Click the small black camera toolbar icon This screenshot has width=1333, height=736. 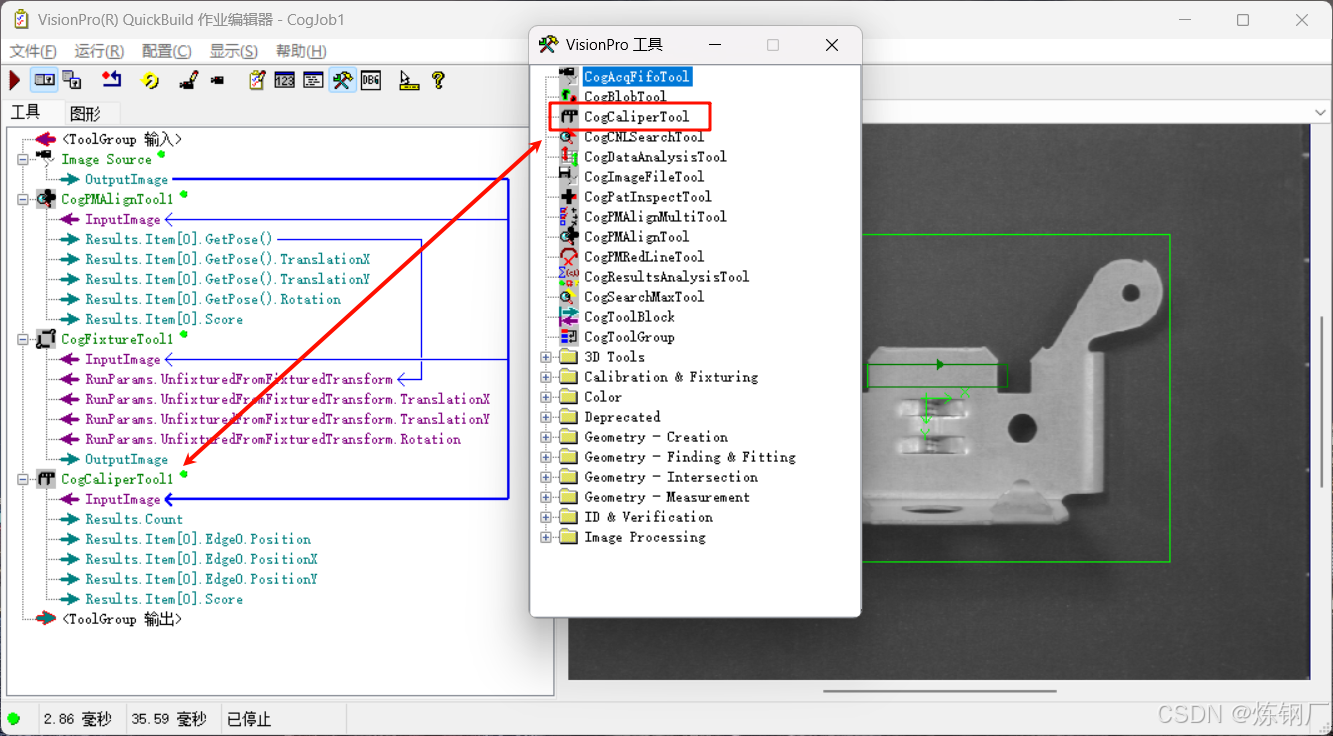click(217, 80)
